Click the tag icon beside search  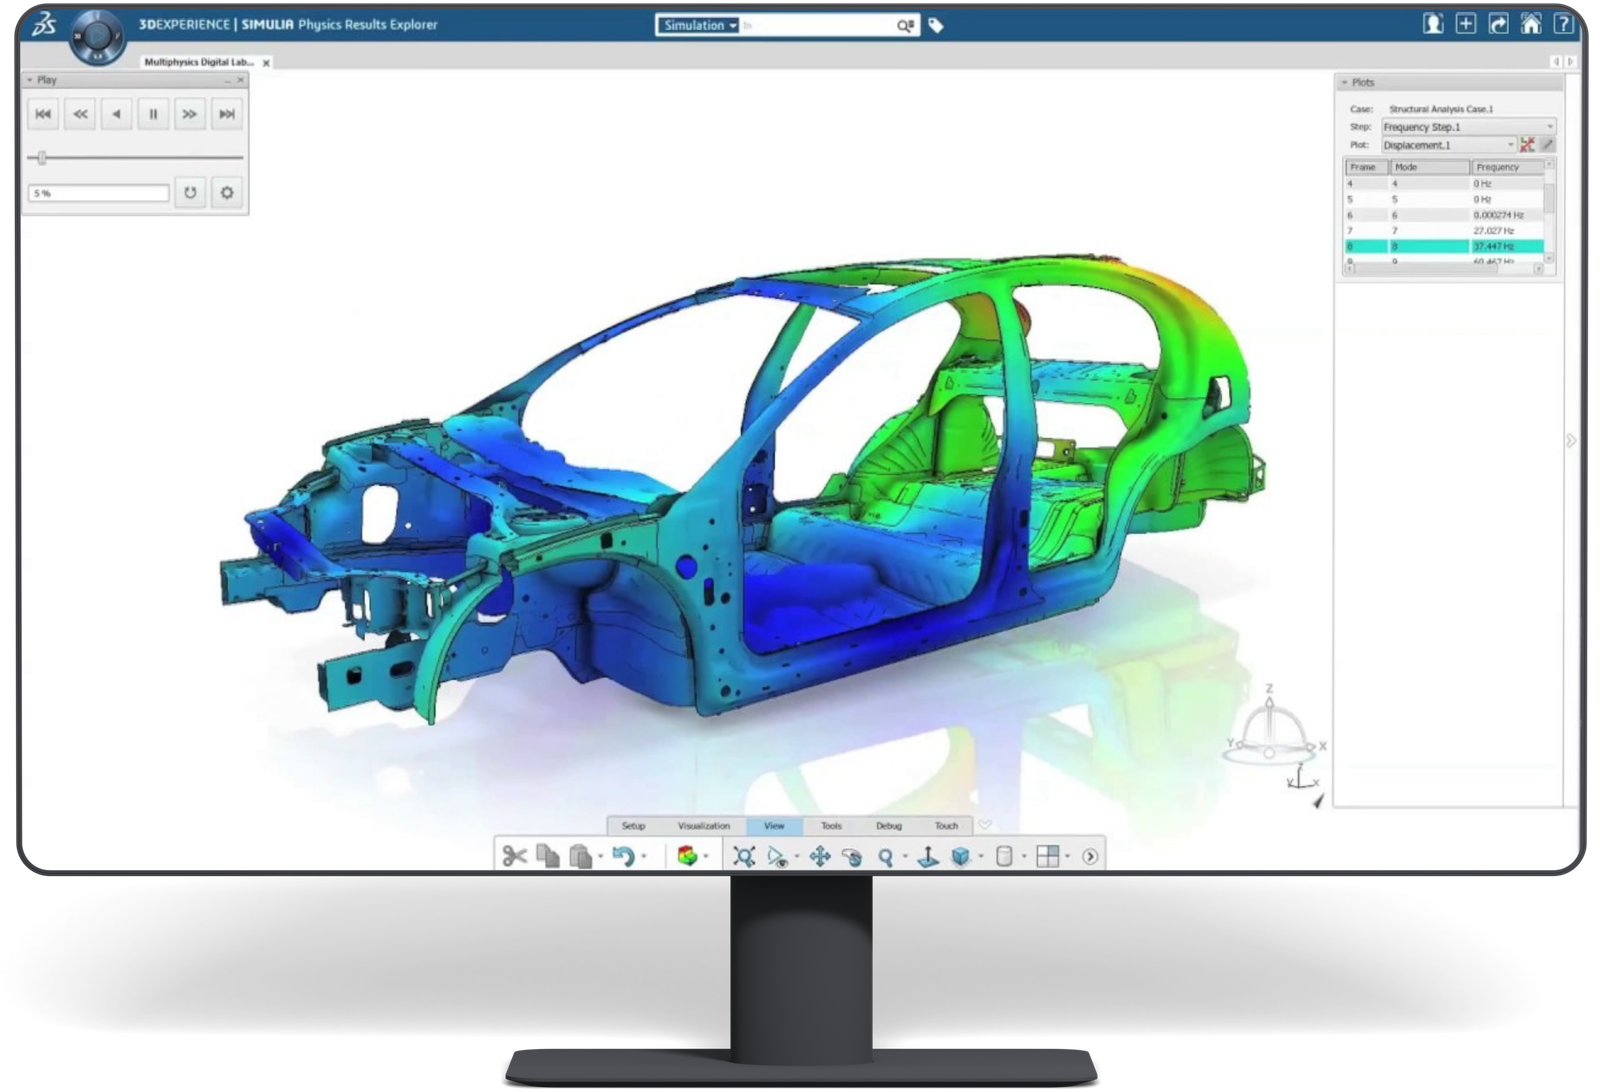tap(936, 26)
